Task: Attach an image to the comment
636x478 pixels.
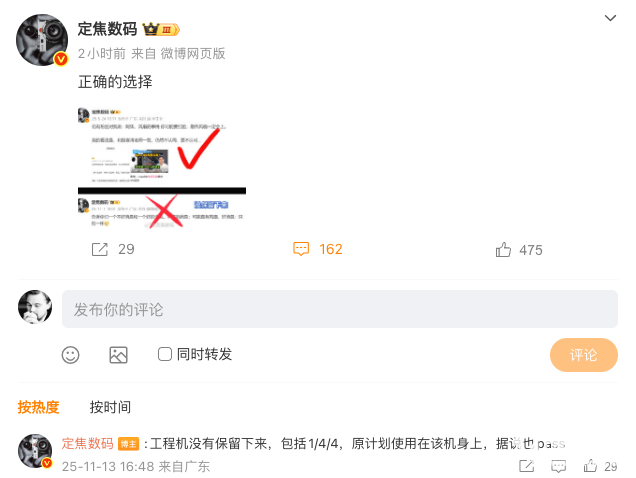Action: [x=118, y=355]
